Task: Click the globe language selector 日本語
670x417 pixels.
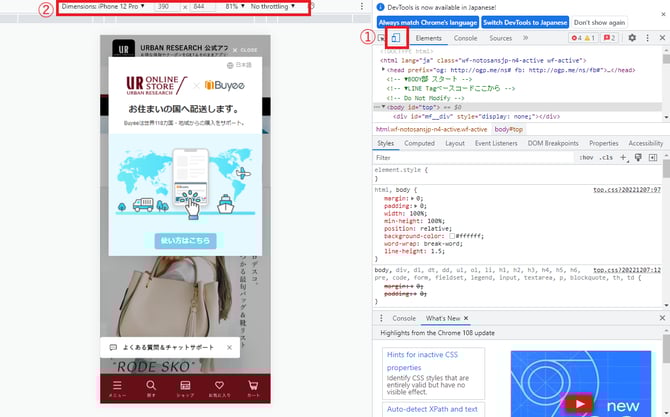Action: pyautogui.click(x=239, y=65)
